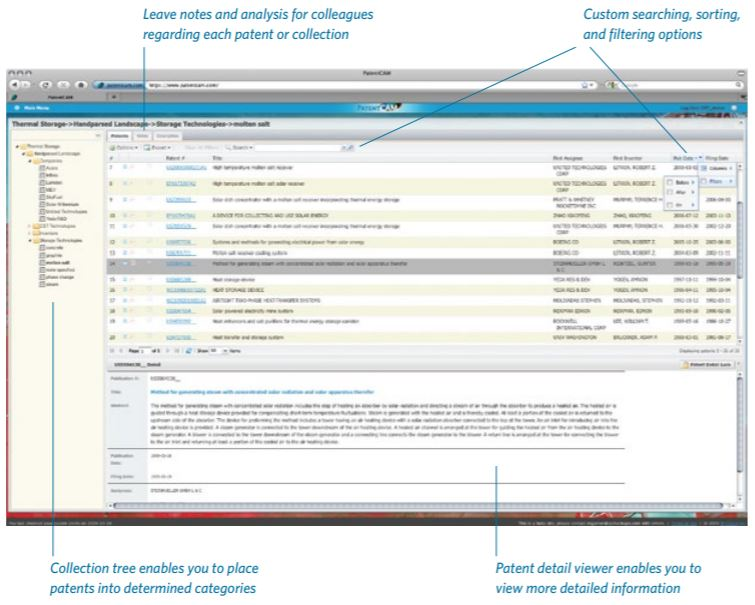Click the search go icon beside the grid search field
Viewport: 755px width, 605px height.
pos(351,147)
